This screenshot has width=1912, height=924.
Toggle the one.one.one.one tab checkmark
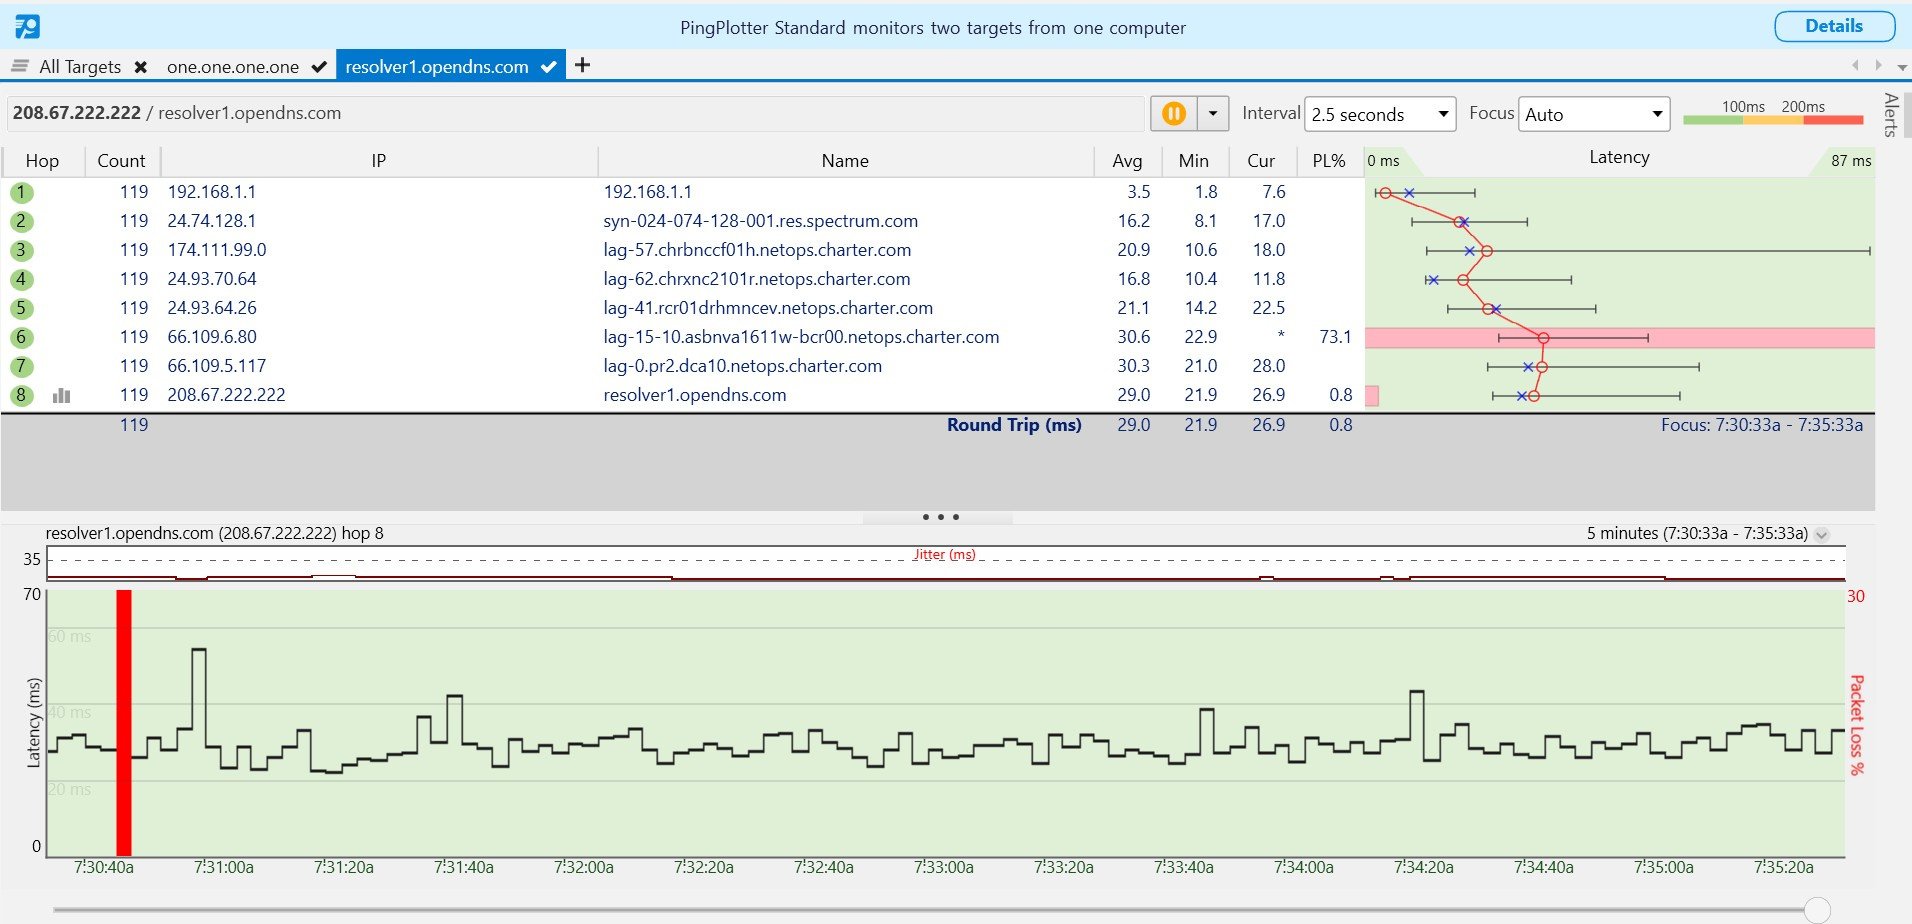coord(319,67)
